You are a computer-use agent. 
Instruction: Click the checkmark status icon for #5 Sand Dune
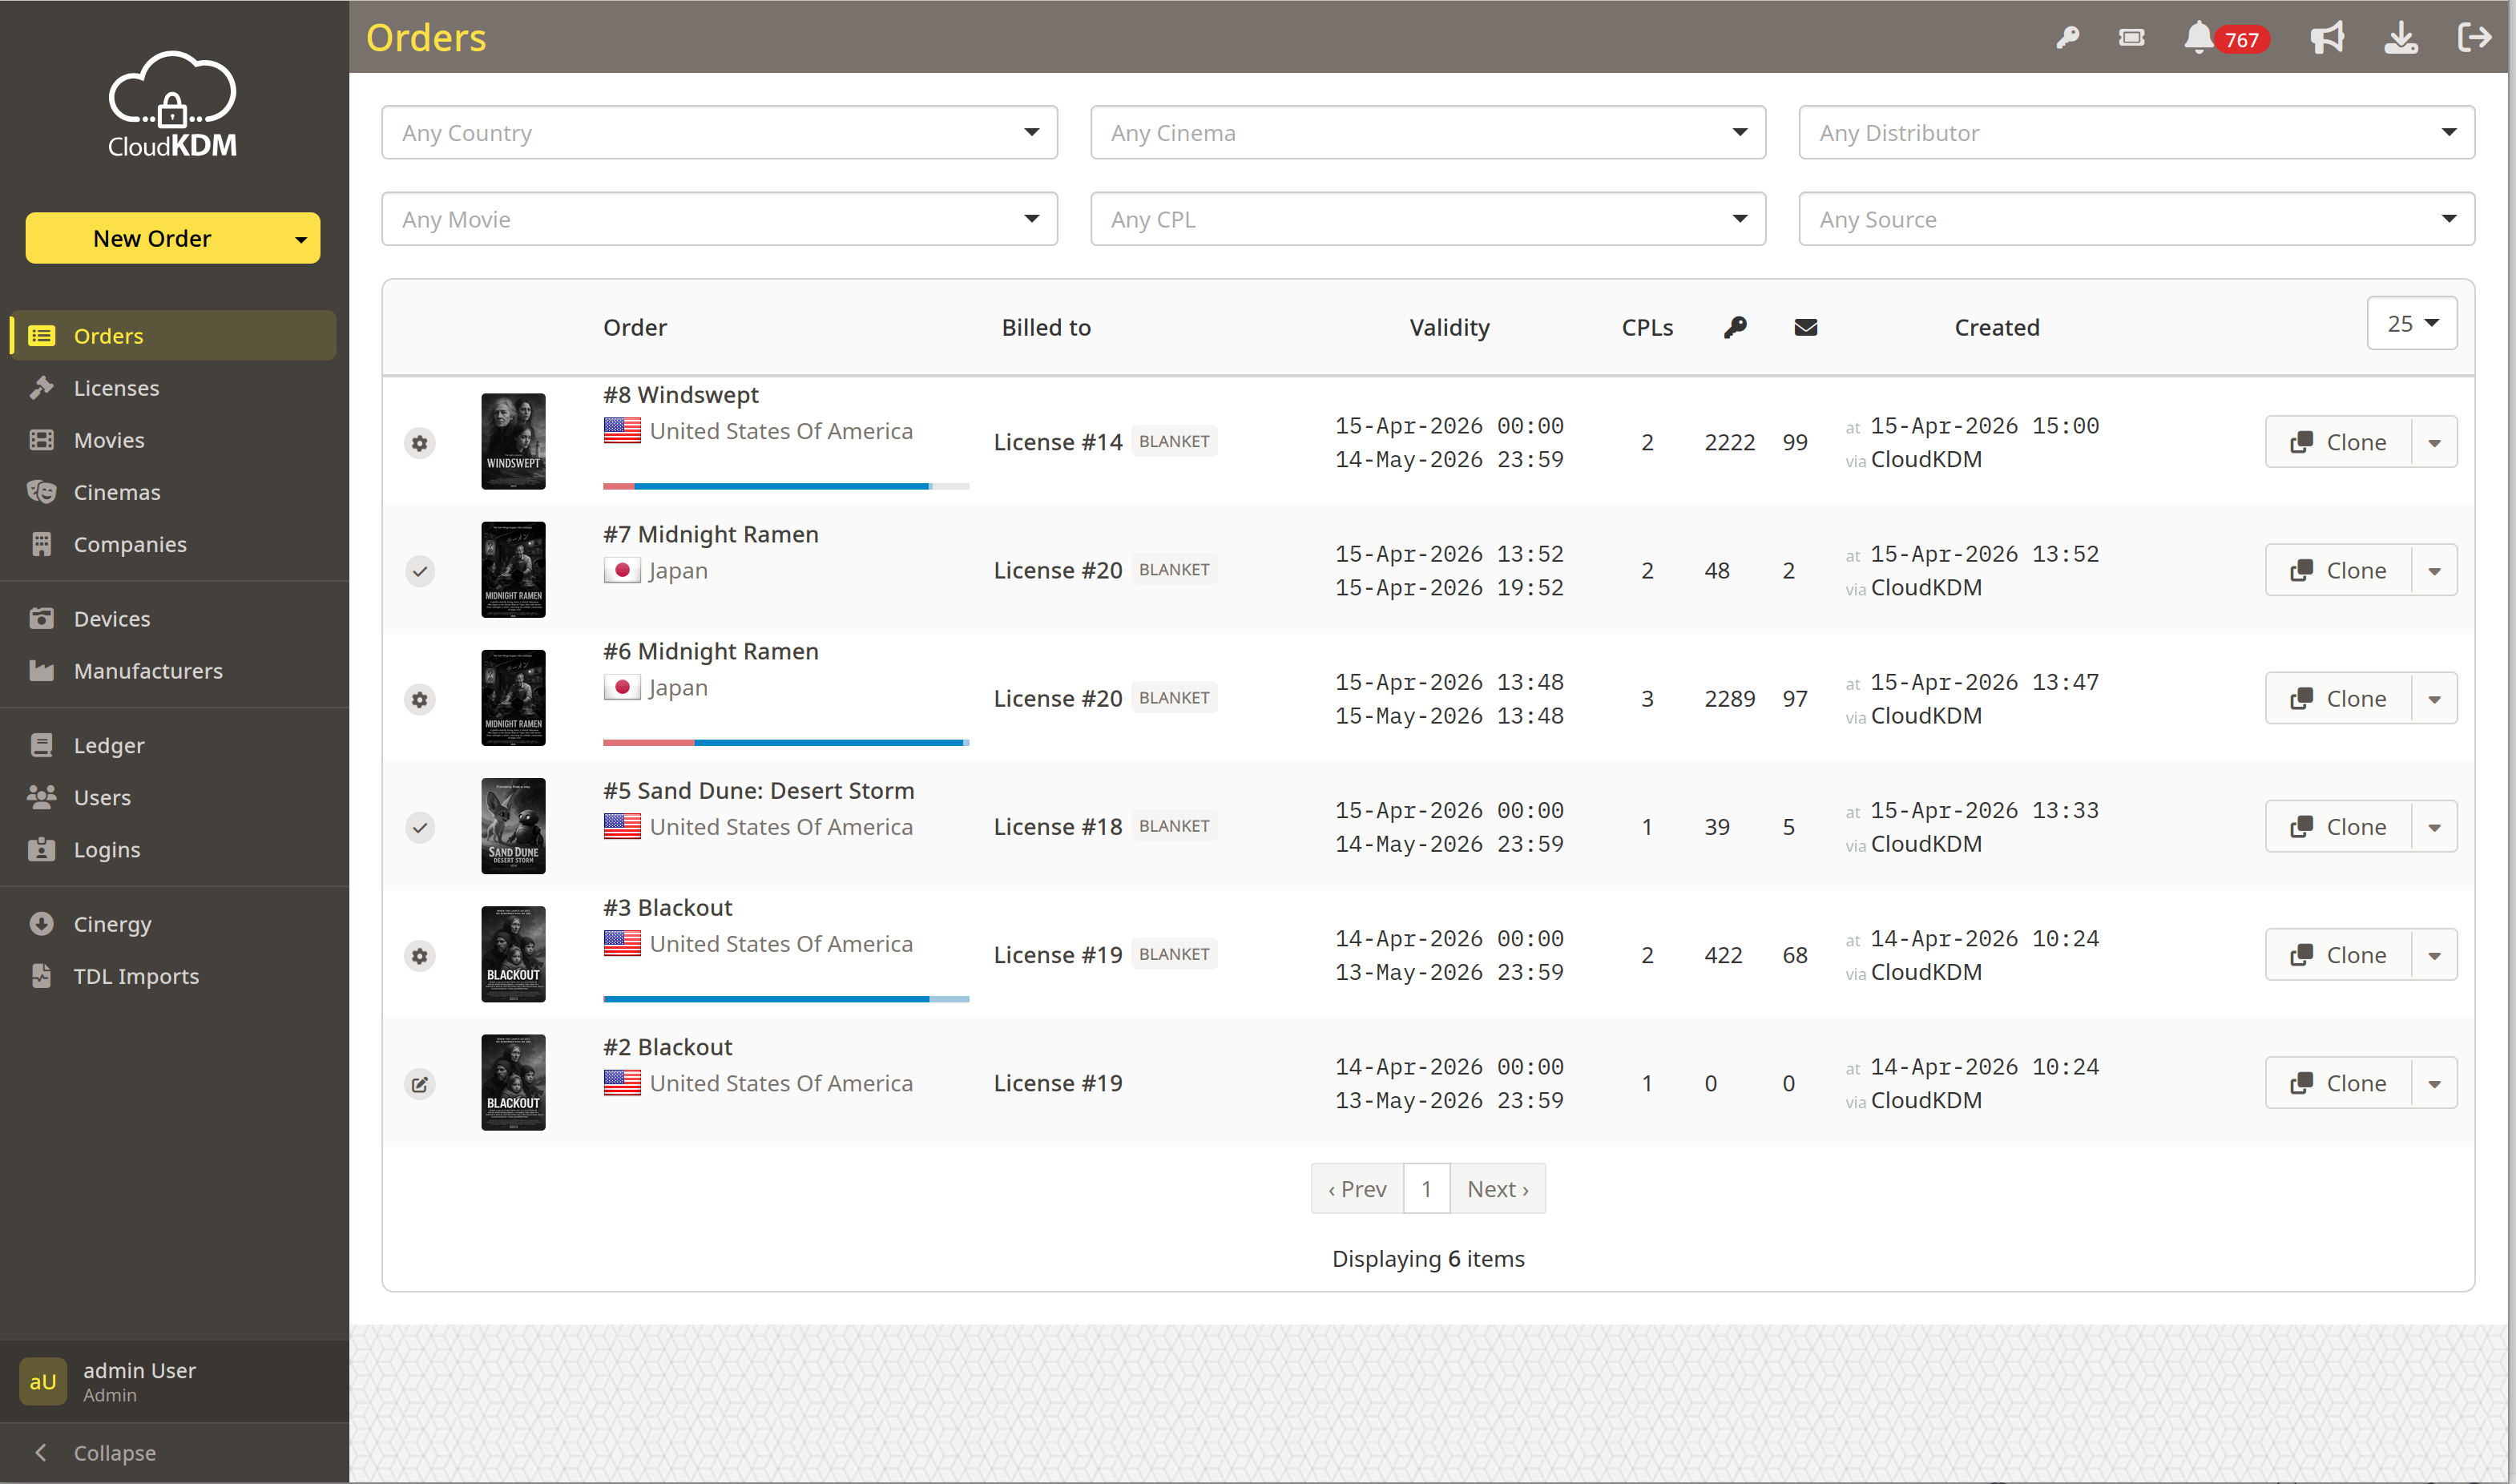click(x=420, y=827)
